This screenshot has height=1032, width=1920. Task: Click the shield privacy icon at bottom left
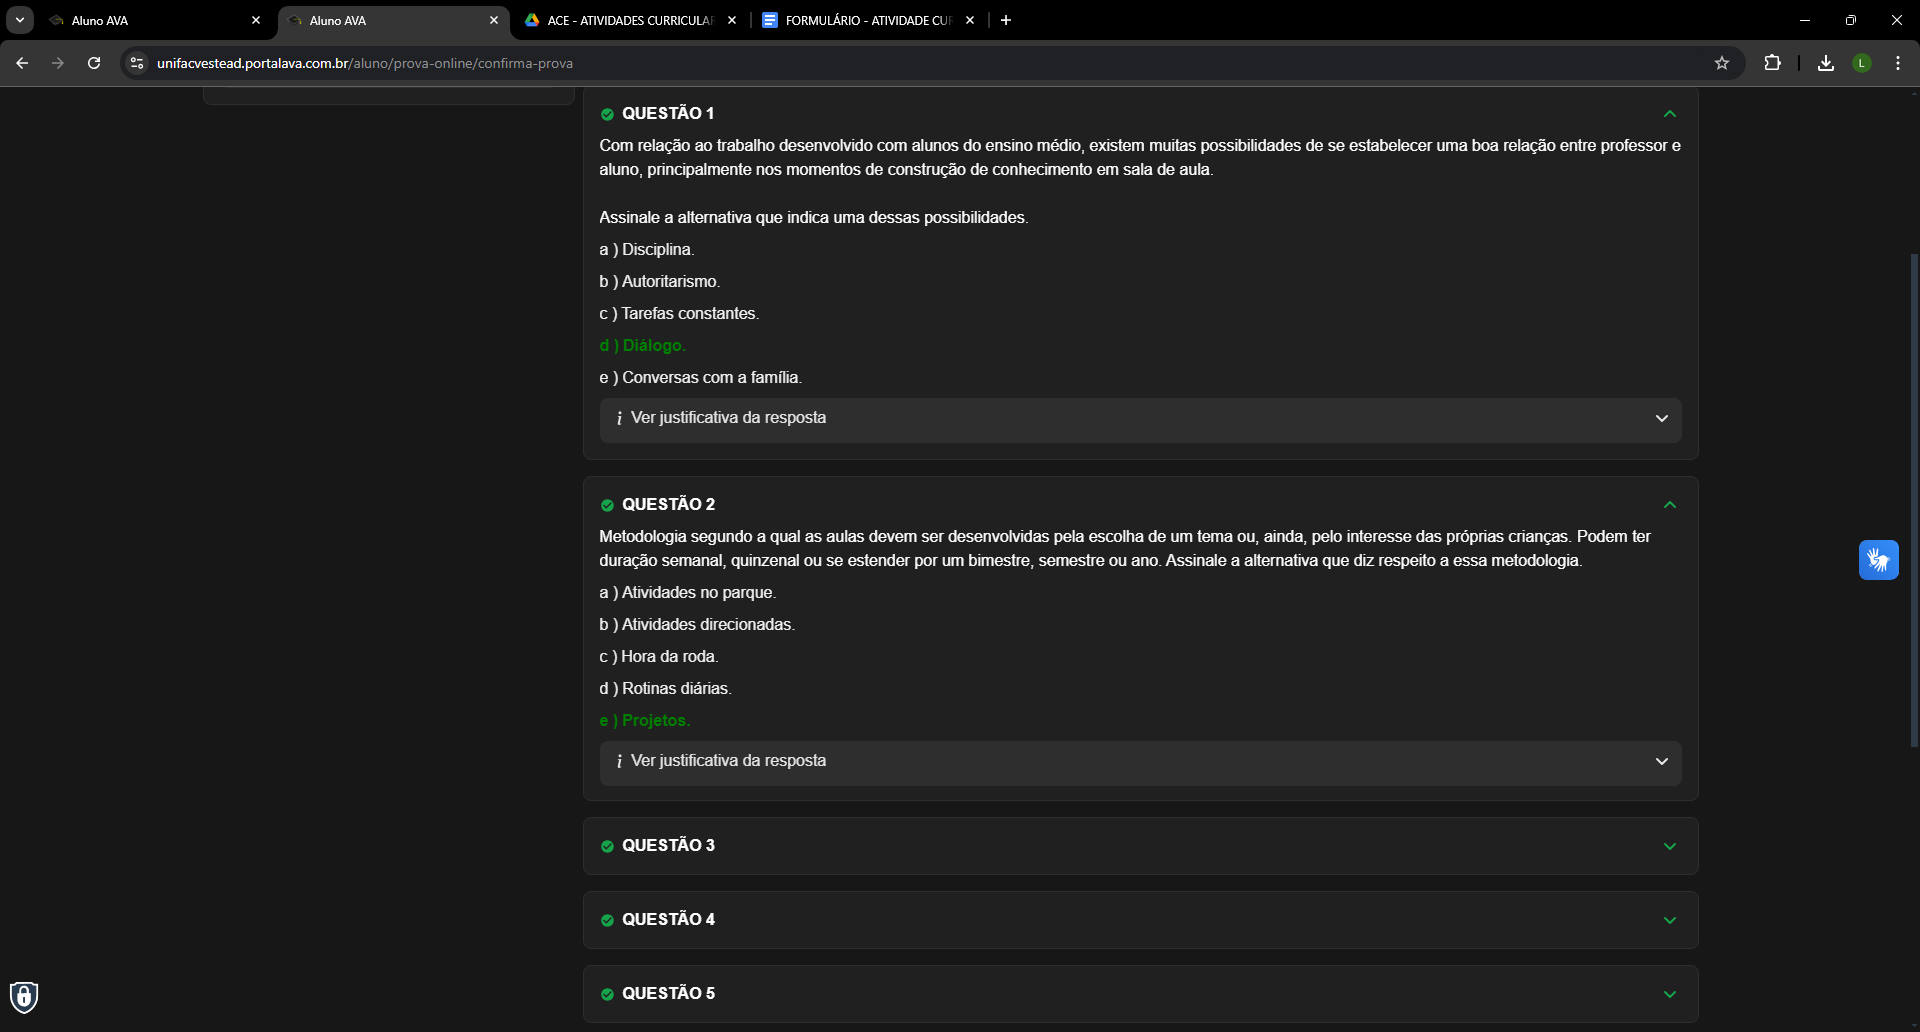pyautogui.click(x=24, y=996)
